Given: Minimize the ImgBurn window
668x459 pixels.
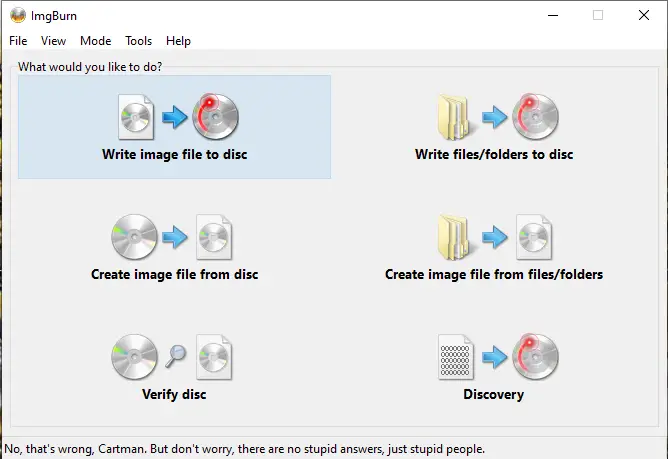Looking at the screenshot, I should click(x=553, y=15).
